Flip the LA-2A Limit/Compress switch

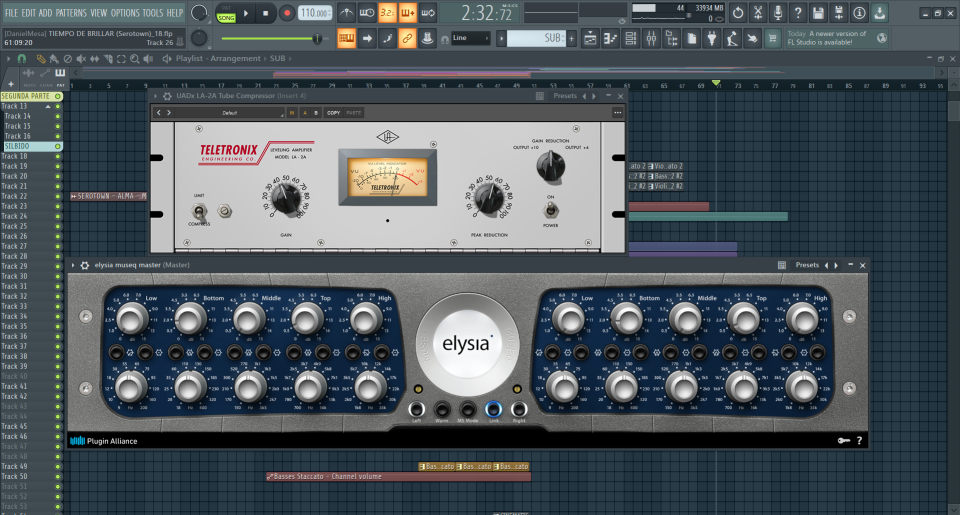click(x=199, y=212)
